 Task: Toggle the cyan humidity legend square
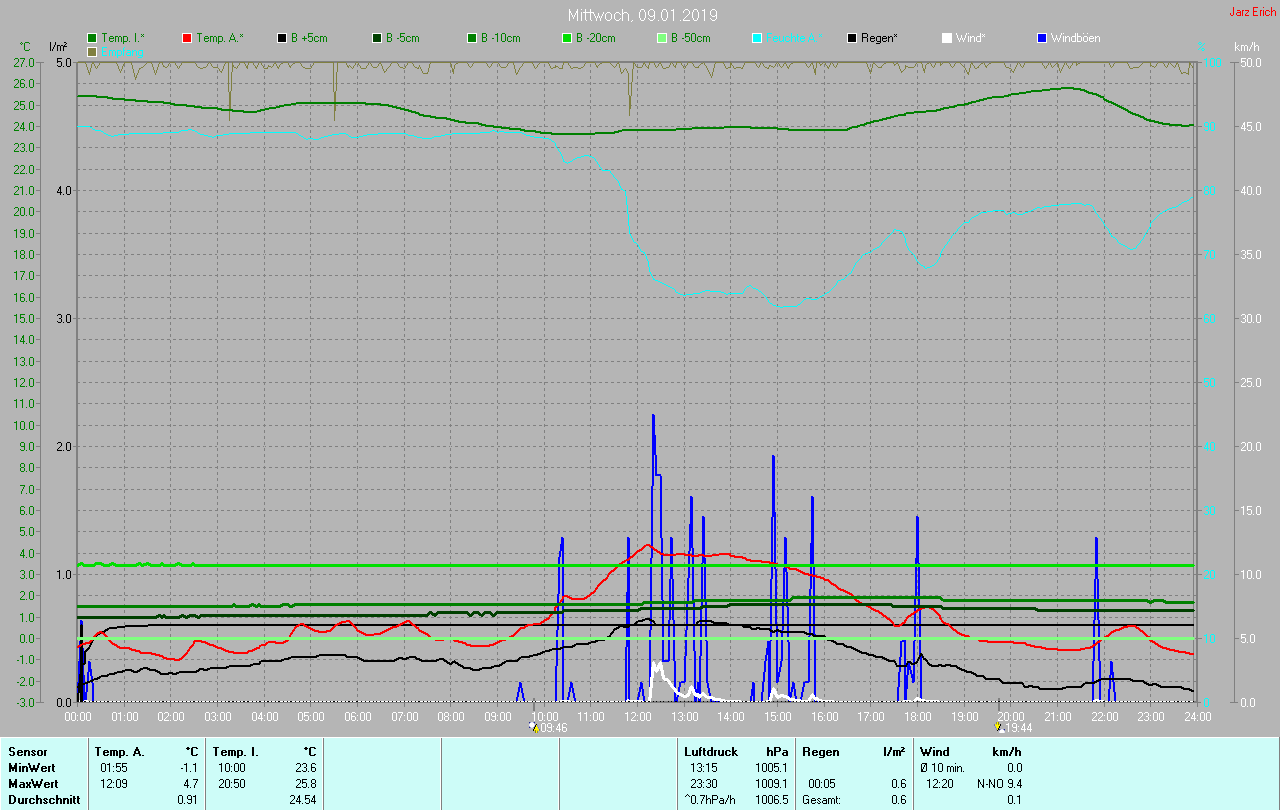[x=757, y=38]
